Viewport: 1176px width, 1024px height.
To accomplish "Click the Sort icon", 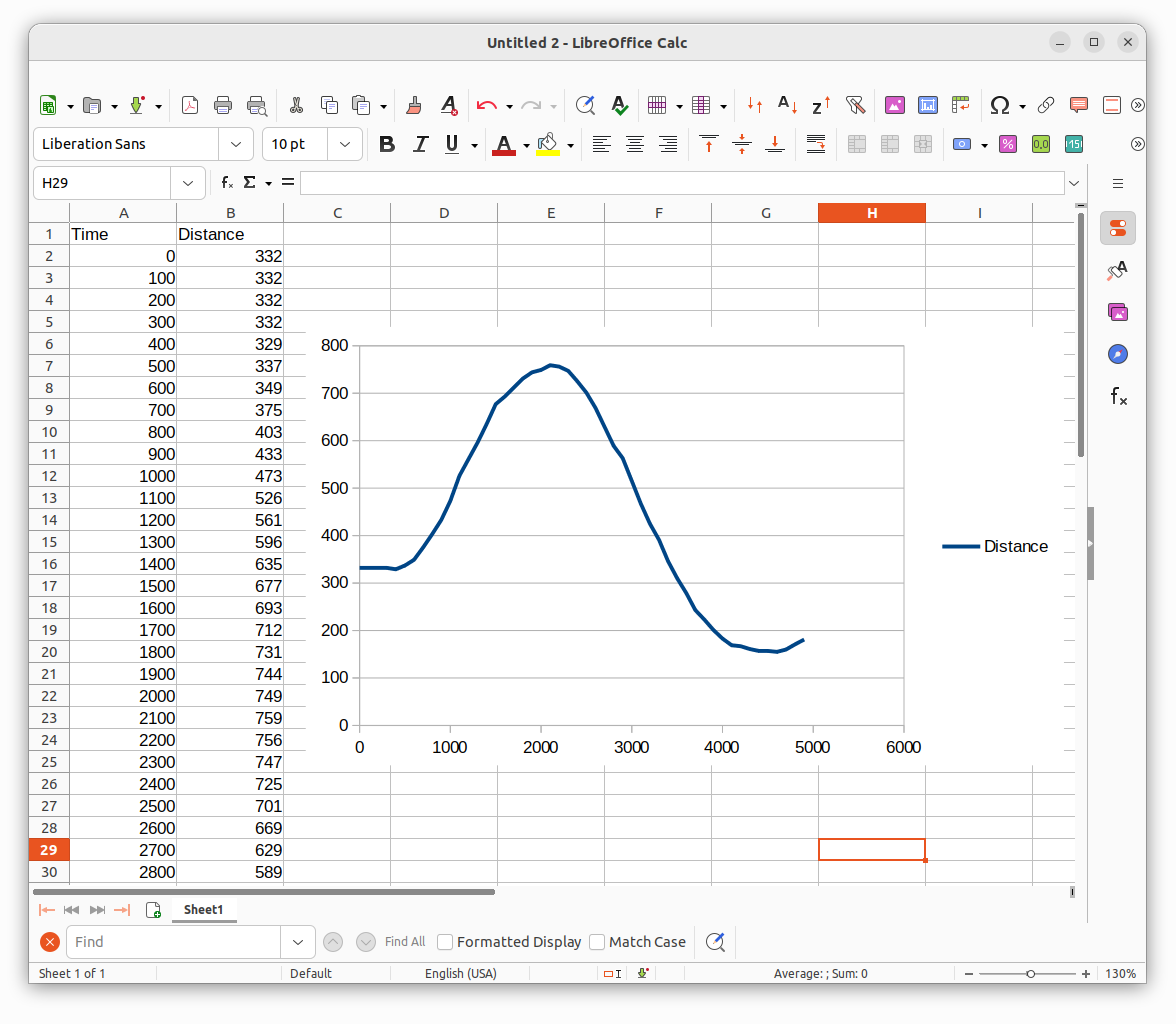I will click(754, 106).
